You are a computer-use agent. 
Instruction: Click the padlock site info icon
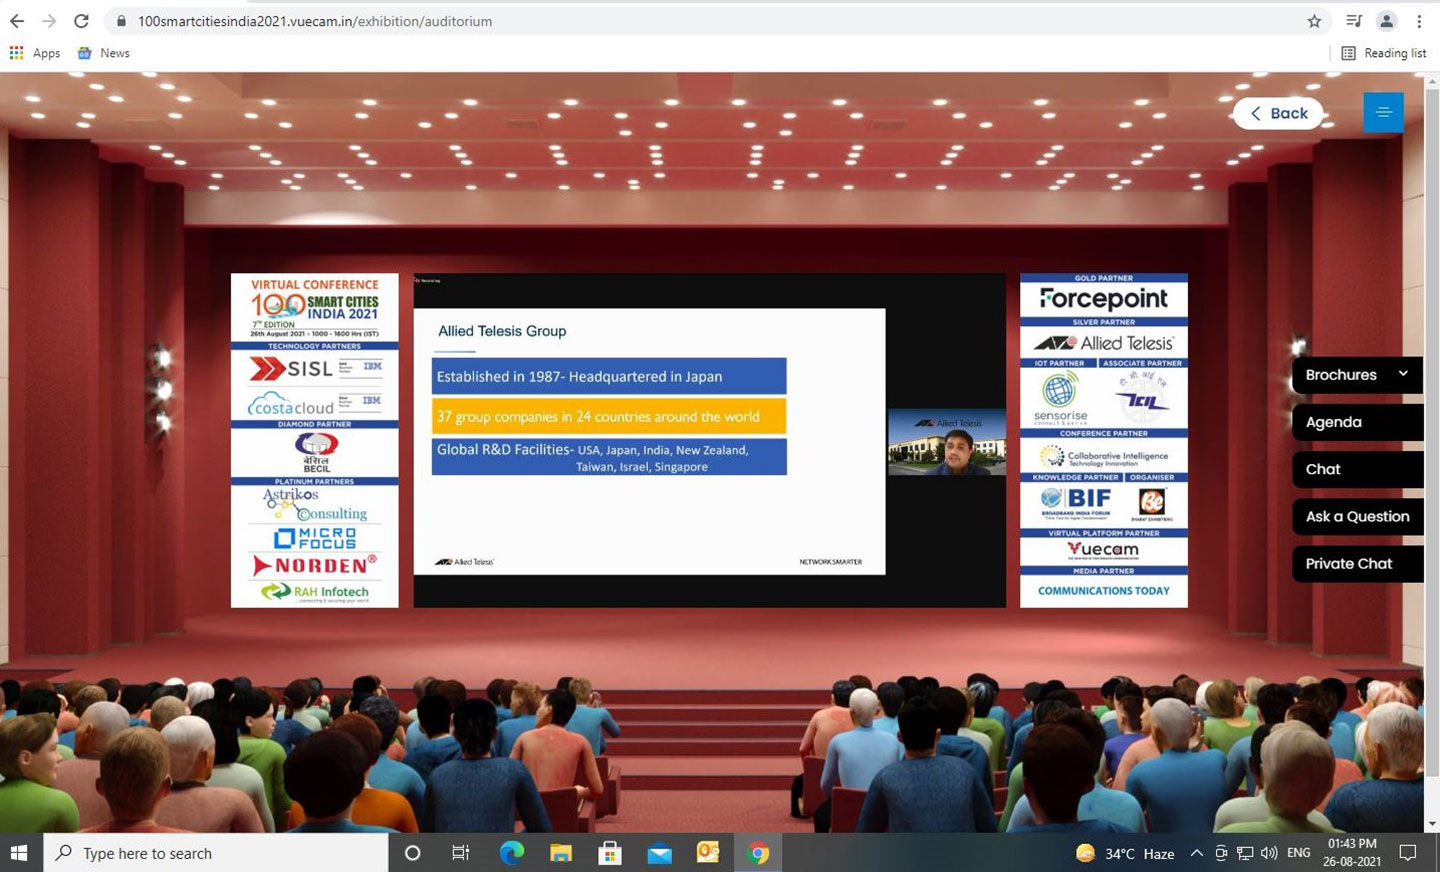[121, 21]
